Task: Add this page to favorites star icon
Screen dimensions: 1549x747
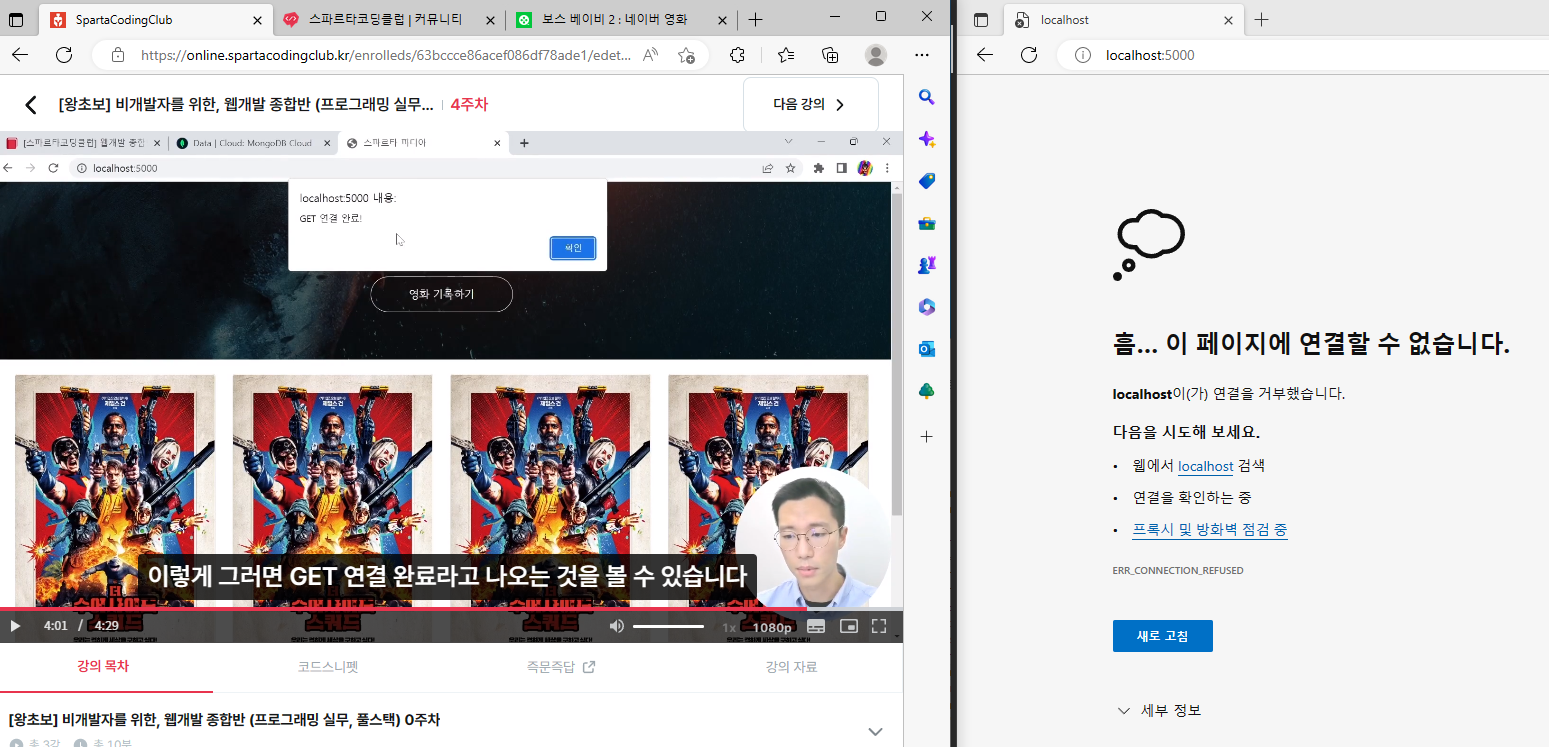Action: tap(686, 55)
